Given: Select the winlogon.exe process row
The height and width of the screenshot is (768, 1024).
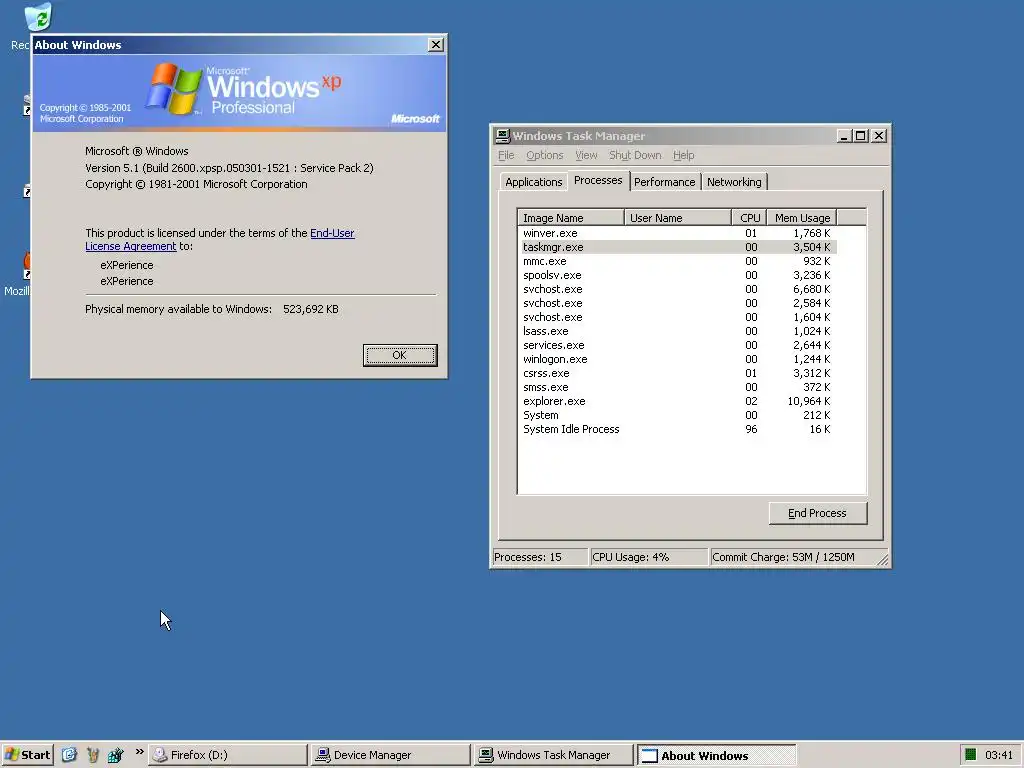Looking at the screenshot, I should point(677,360).
